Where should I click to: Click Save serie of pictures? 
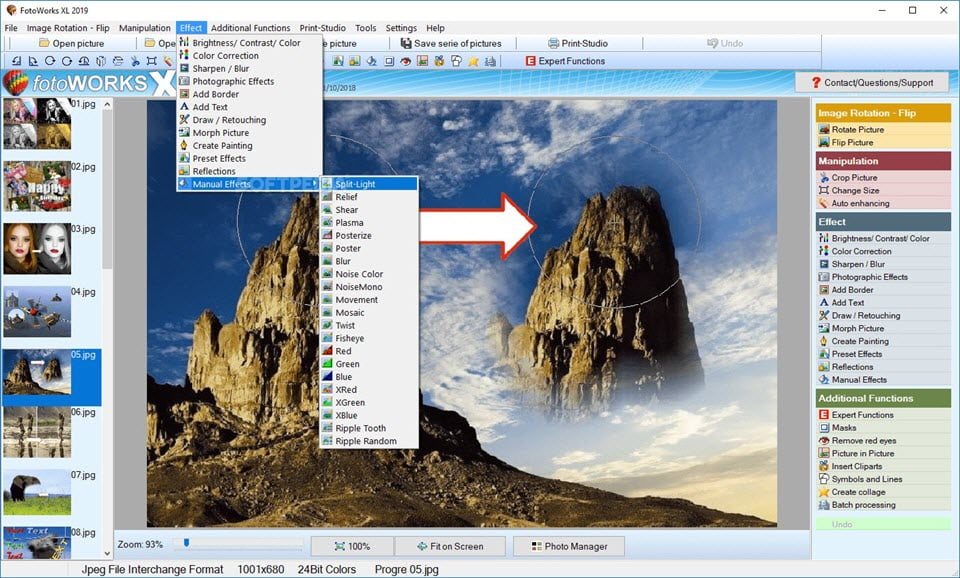[451, 43]
